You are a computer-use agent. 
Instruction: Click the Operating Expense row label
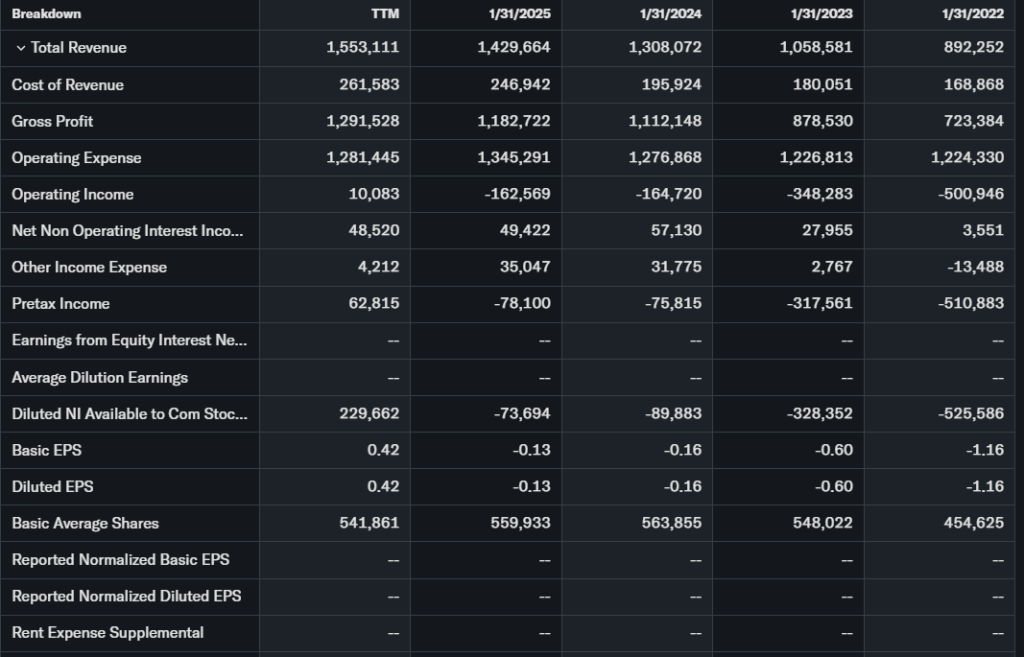77,158
